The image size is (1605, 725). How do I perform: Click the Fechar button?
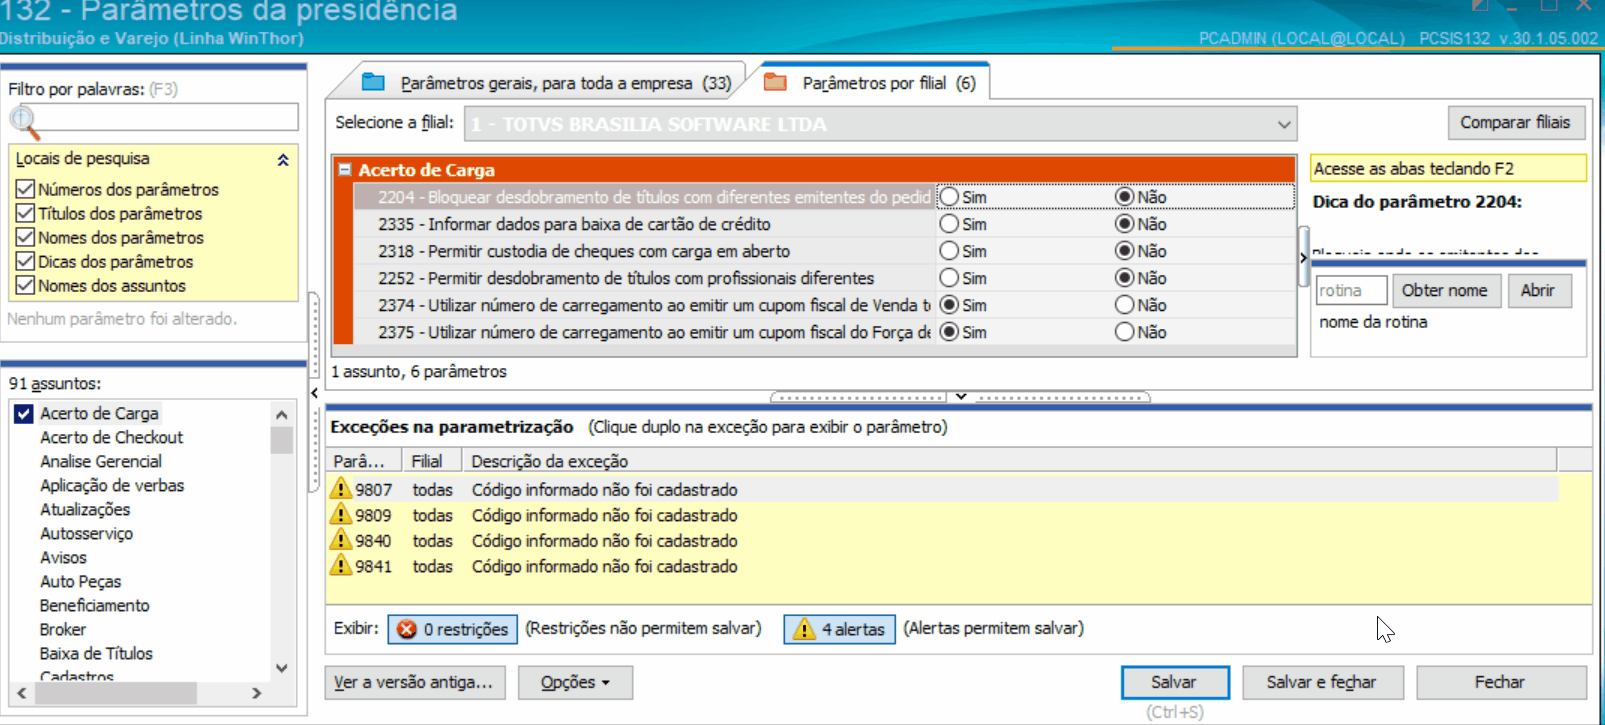point(1500,682)
